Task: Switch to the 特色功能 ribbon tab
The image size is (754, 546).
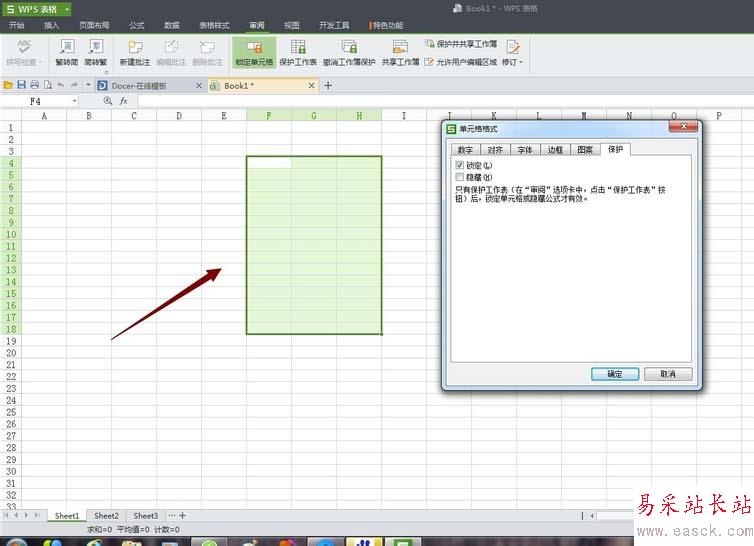Action: [x=387, y=25]
